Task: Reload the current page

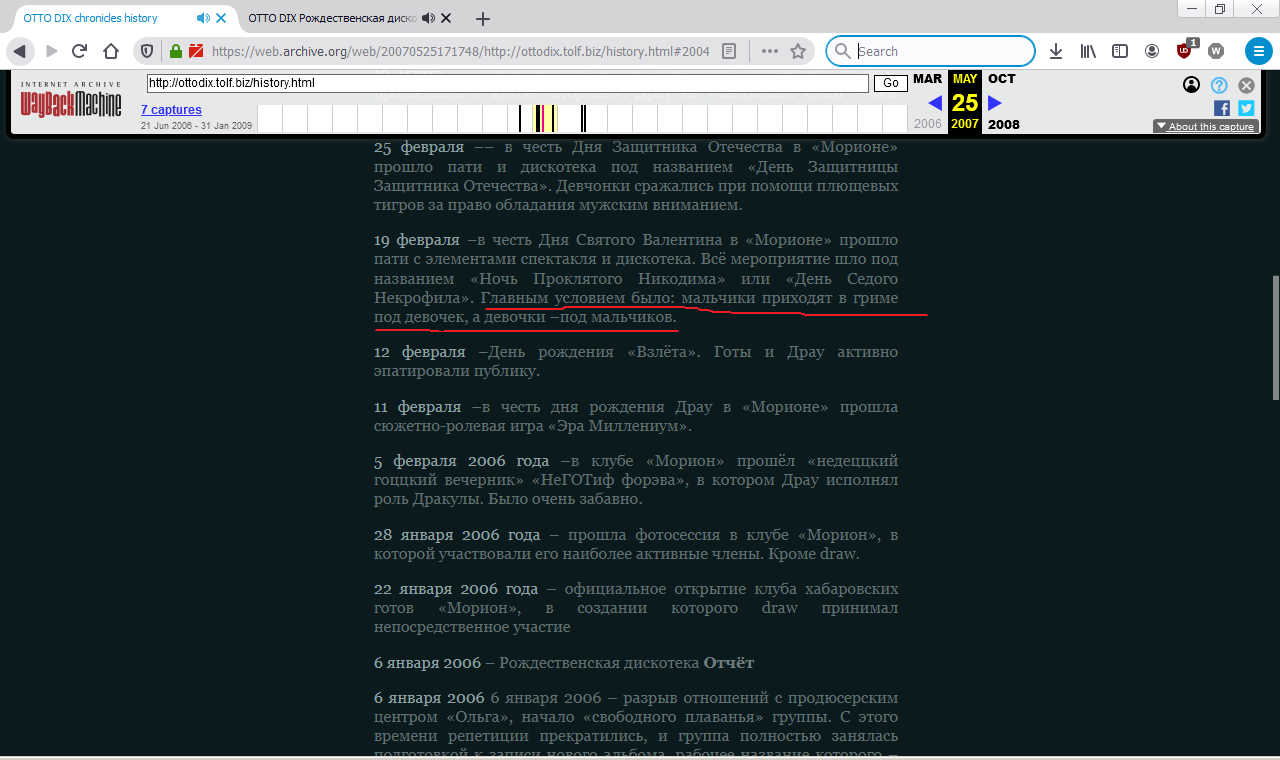Action: [x=80, y=51]
